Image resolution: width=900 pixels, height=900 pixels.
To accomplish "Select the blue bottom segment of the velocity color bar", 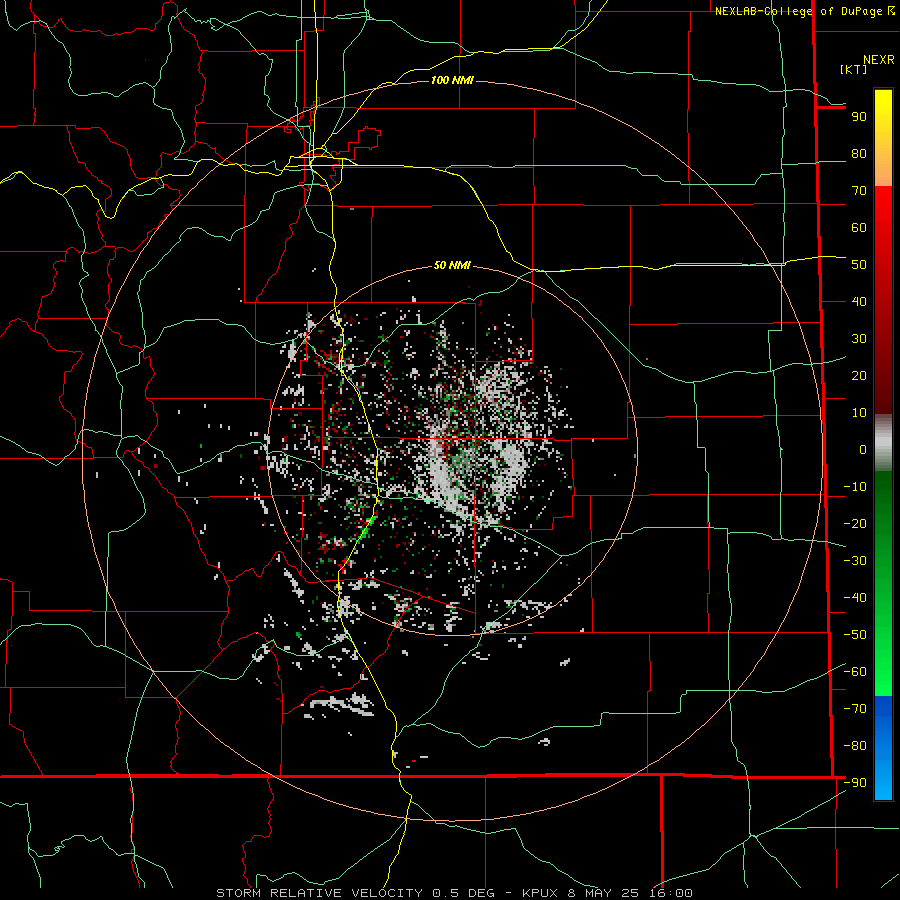I will 883,748.
